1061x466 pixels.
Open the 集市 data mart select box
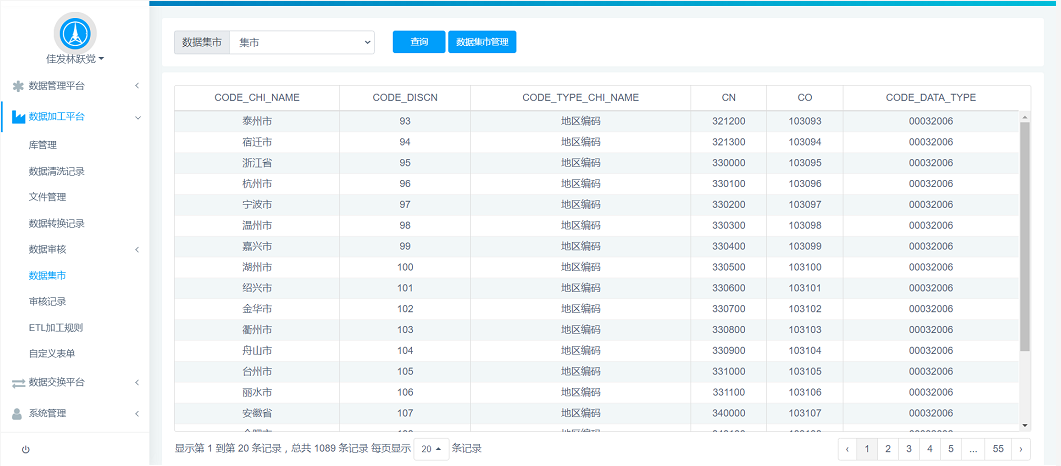pos(301,42)
